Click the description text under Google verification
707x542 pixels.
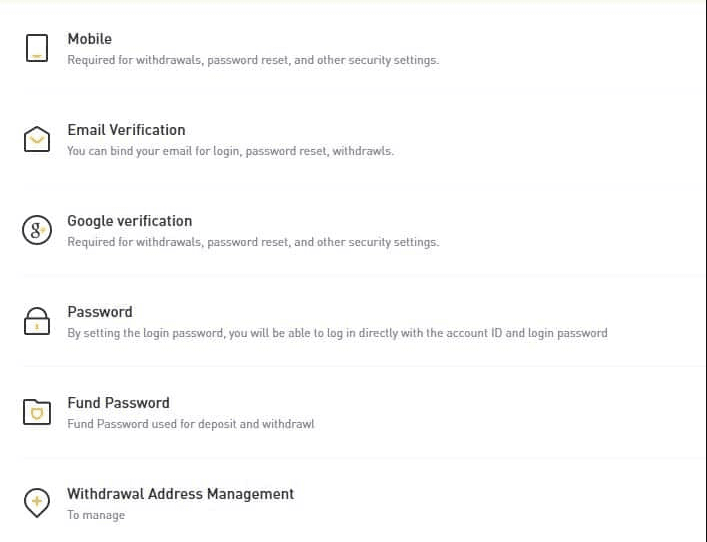[x=252, y=242]
